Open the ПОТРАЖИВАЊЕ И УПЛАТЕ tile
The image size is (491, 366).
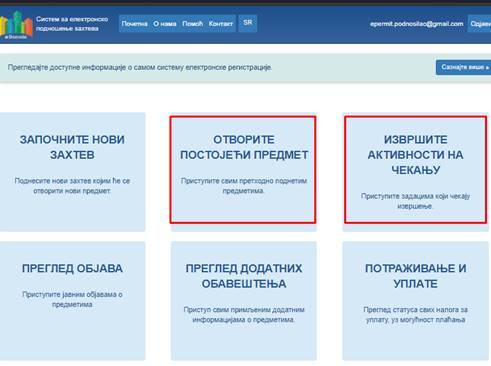pyautogui.click(x=415, y=301)
